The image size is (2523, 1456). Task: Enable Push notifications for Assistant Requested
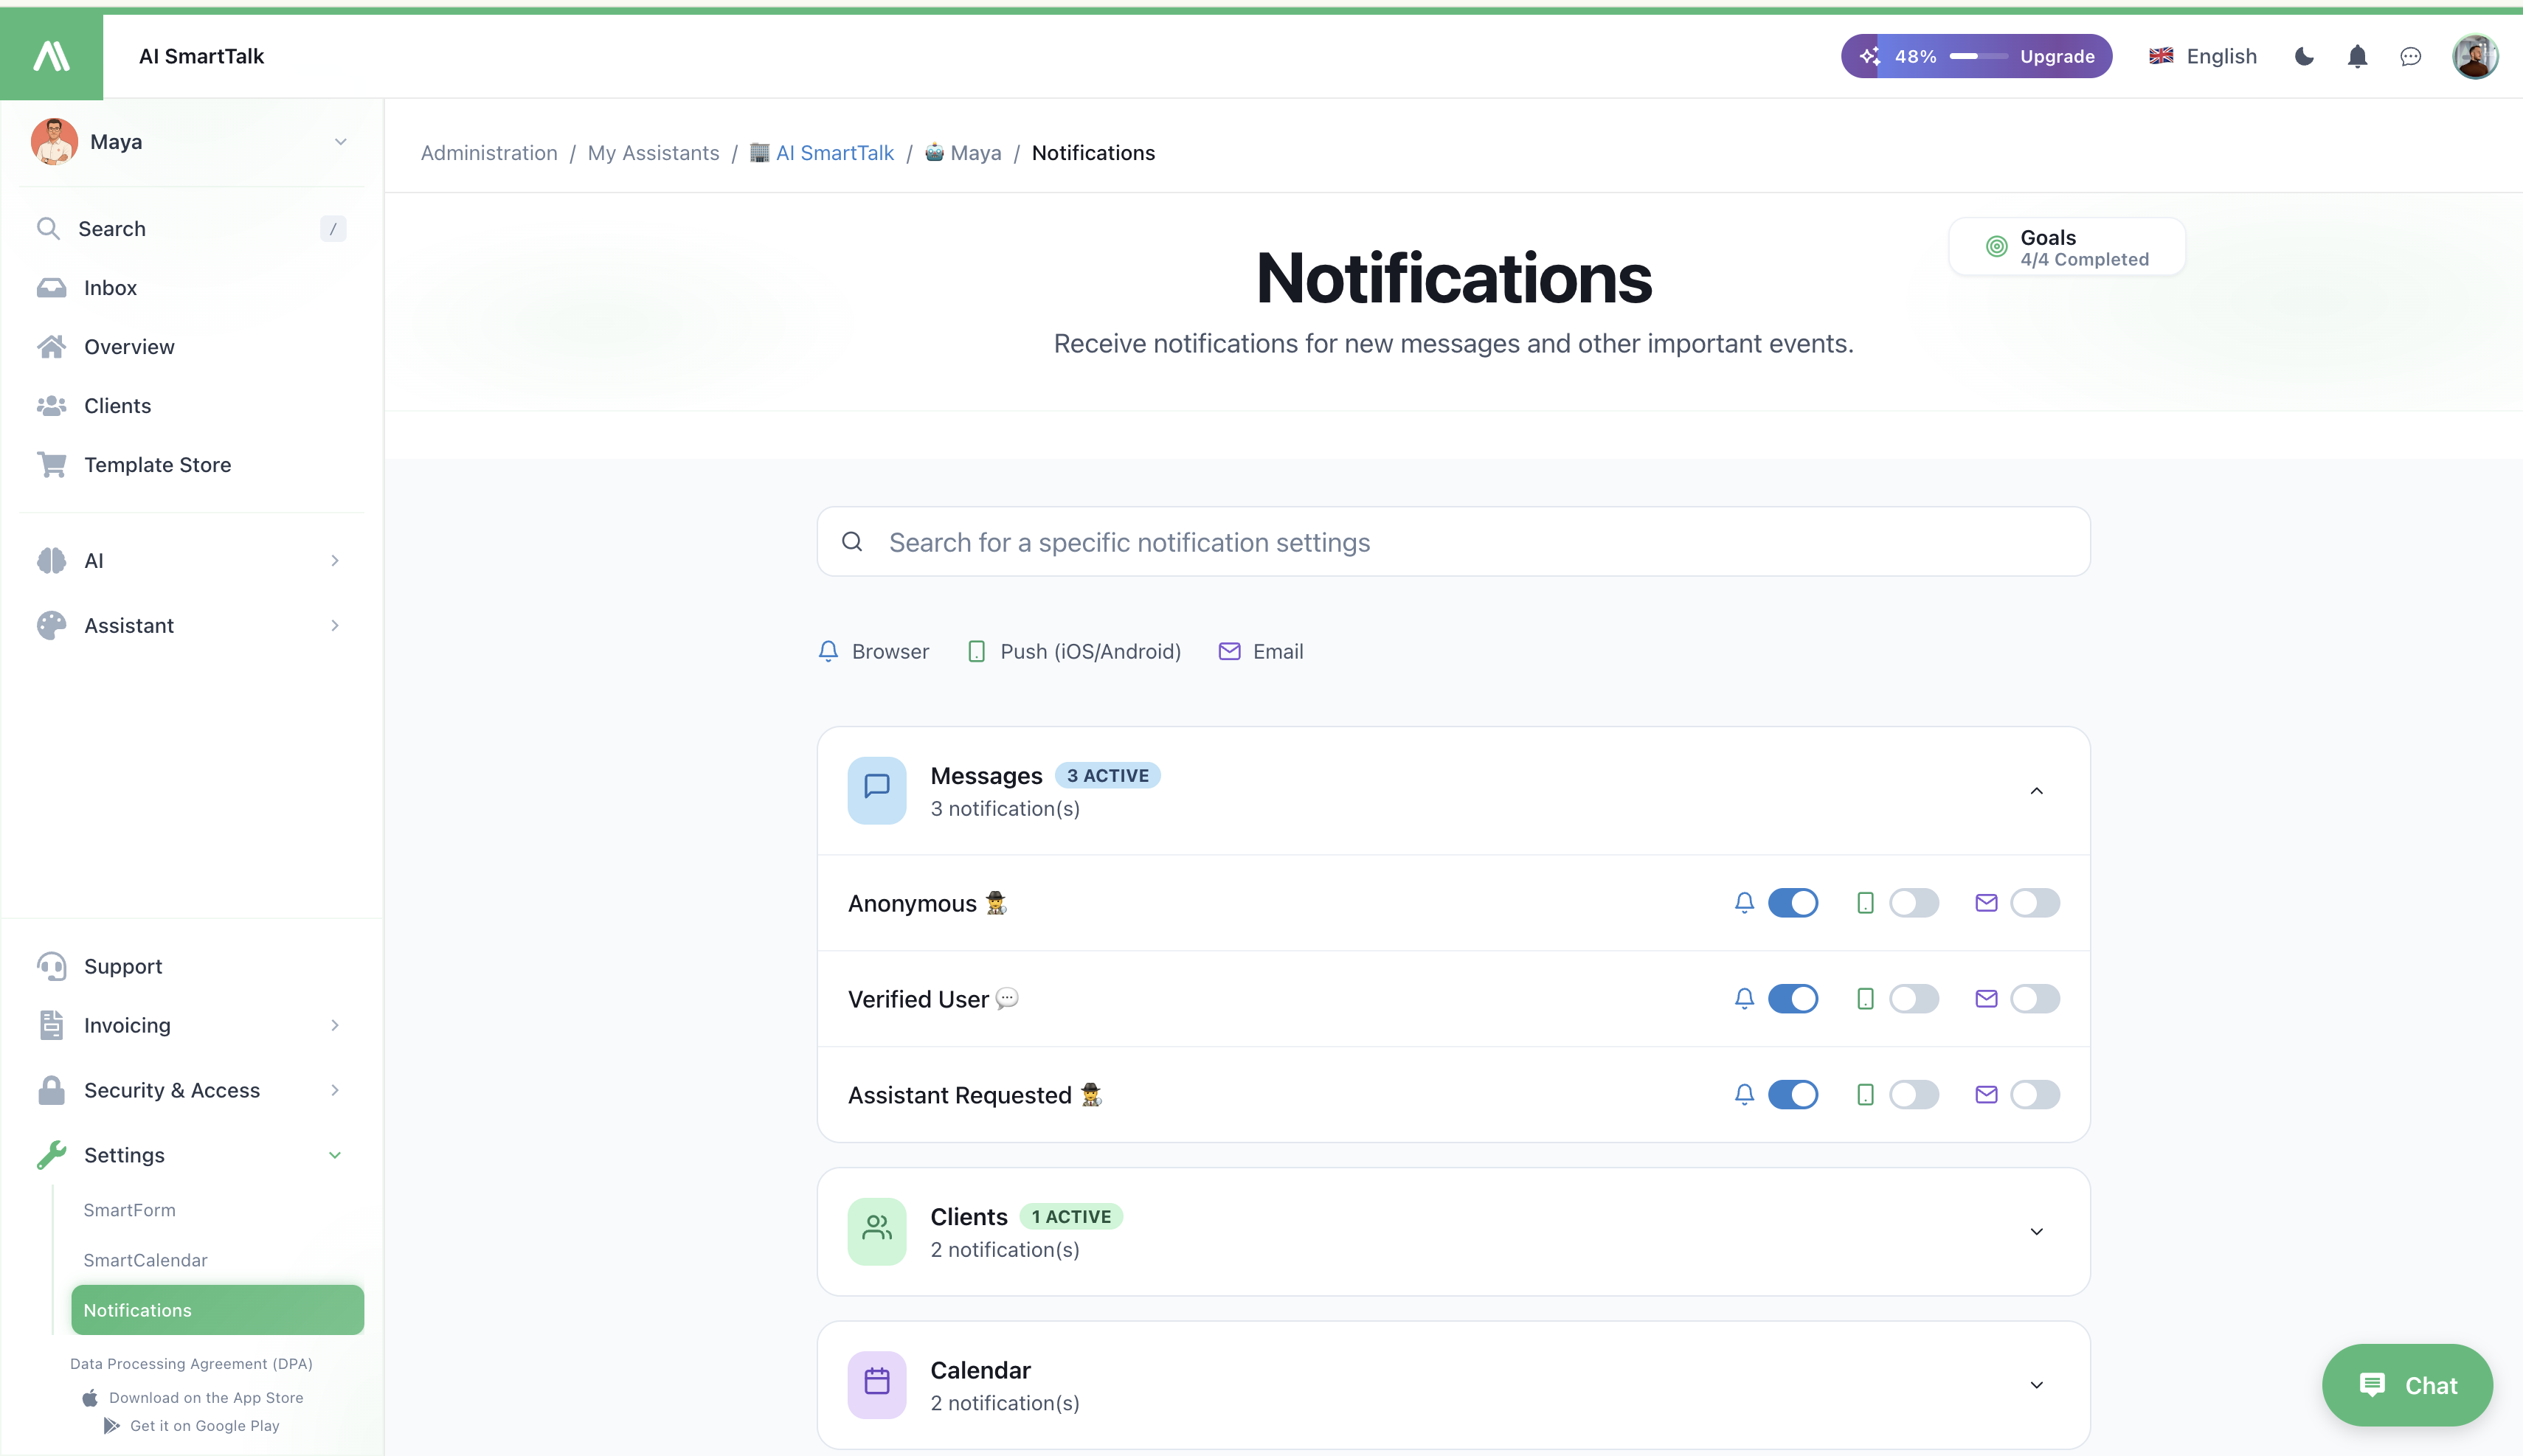1914,1095
